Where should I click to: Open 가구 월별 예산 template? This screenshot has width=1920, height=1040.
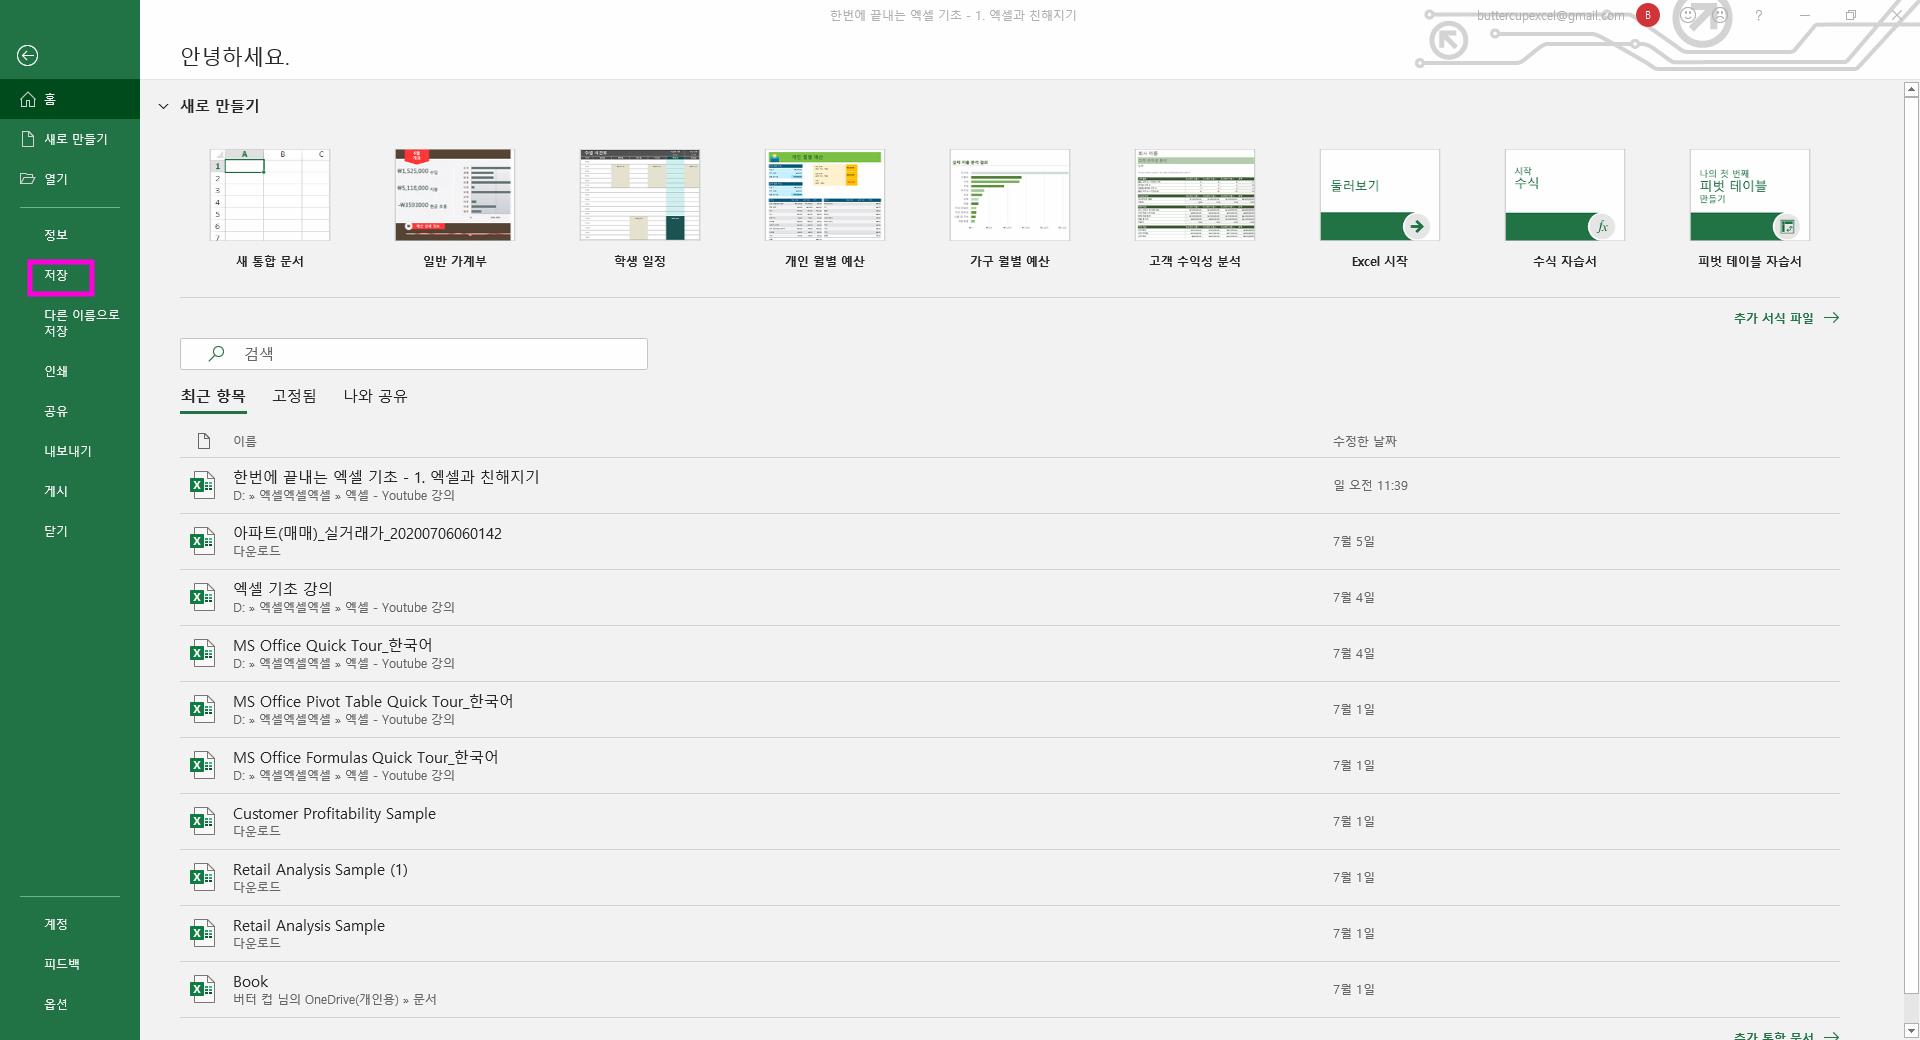pyautogui.click(x=1010, y=210)
